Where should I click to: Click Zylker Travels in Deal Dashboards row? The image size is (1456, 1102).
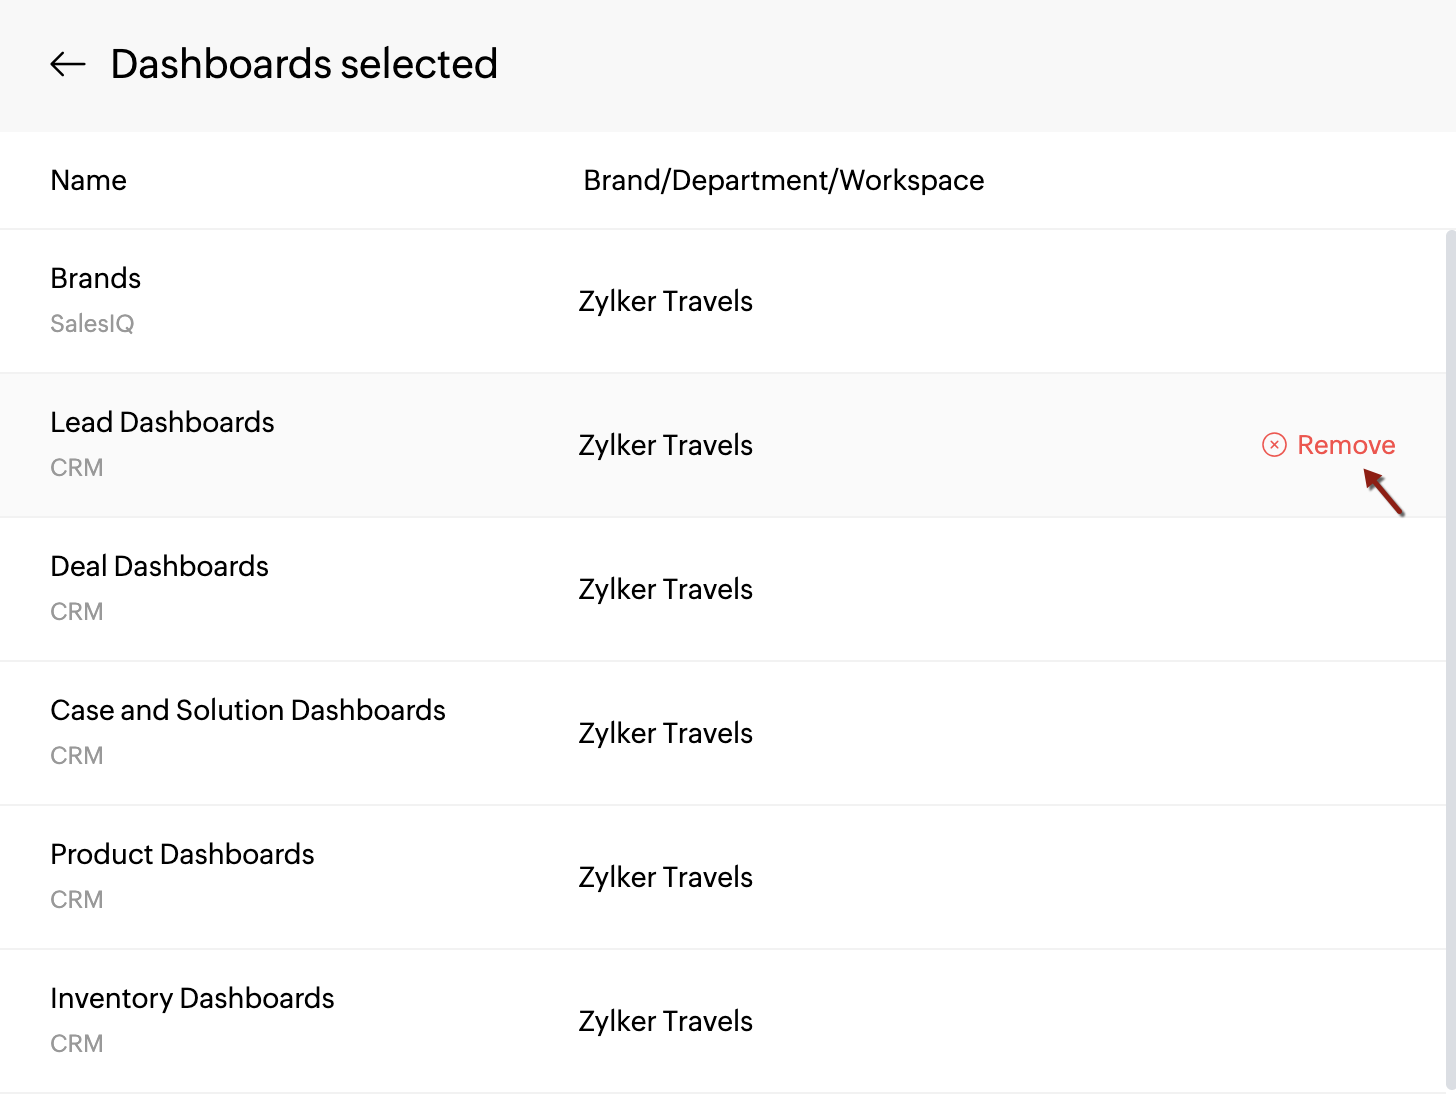666,589
